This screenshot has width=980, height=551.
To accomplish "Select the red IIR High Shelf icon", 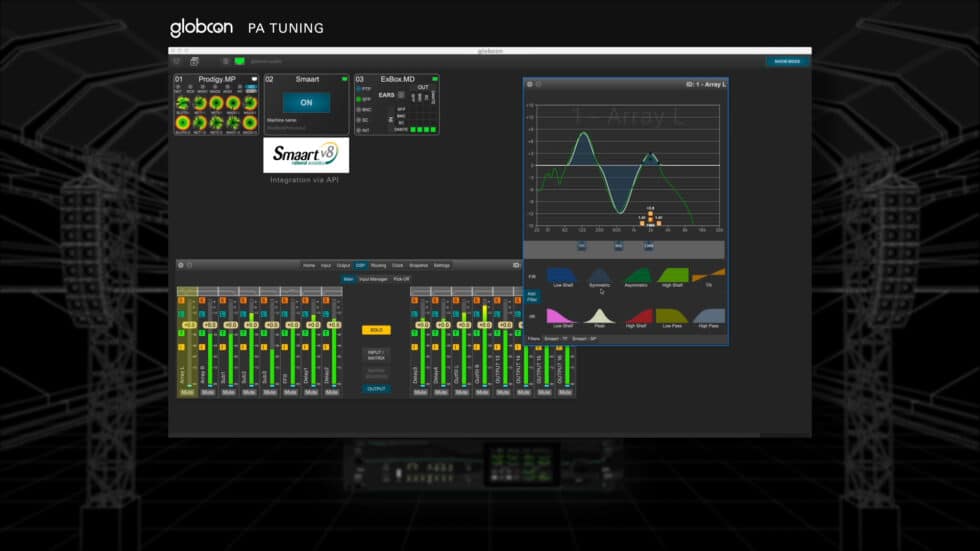I will (636, 316).
